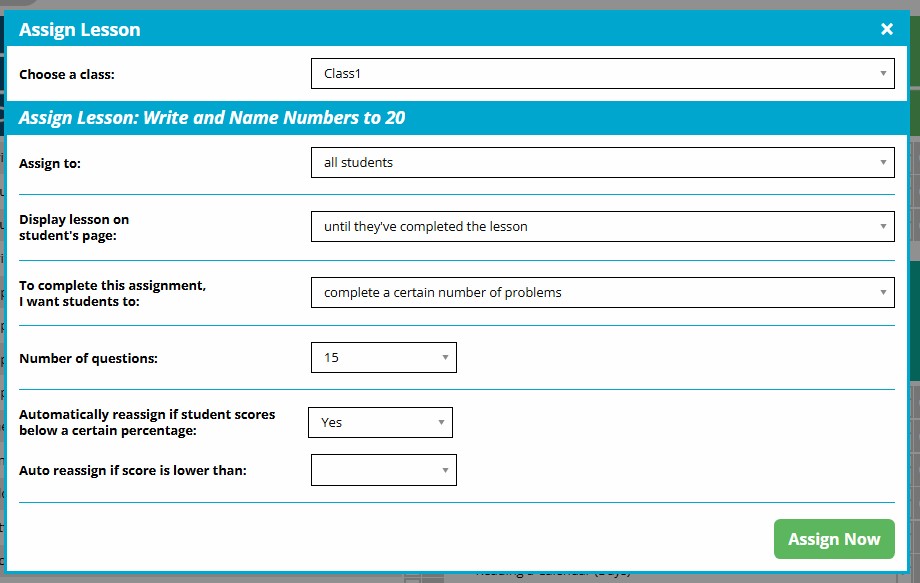Image resolution: width=920 pixels, height=583 pixels.
Task: Change the automatic reassign setting from Yes
Action: 380,422
